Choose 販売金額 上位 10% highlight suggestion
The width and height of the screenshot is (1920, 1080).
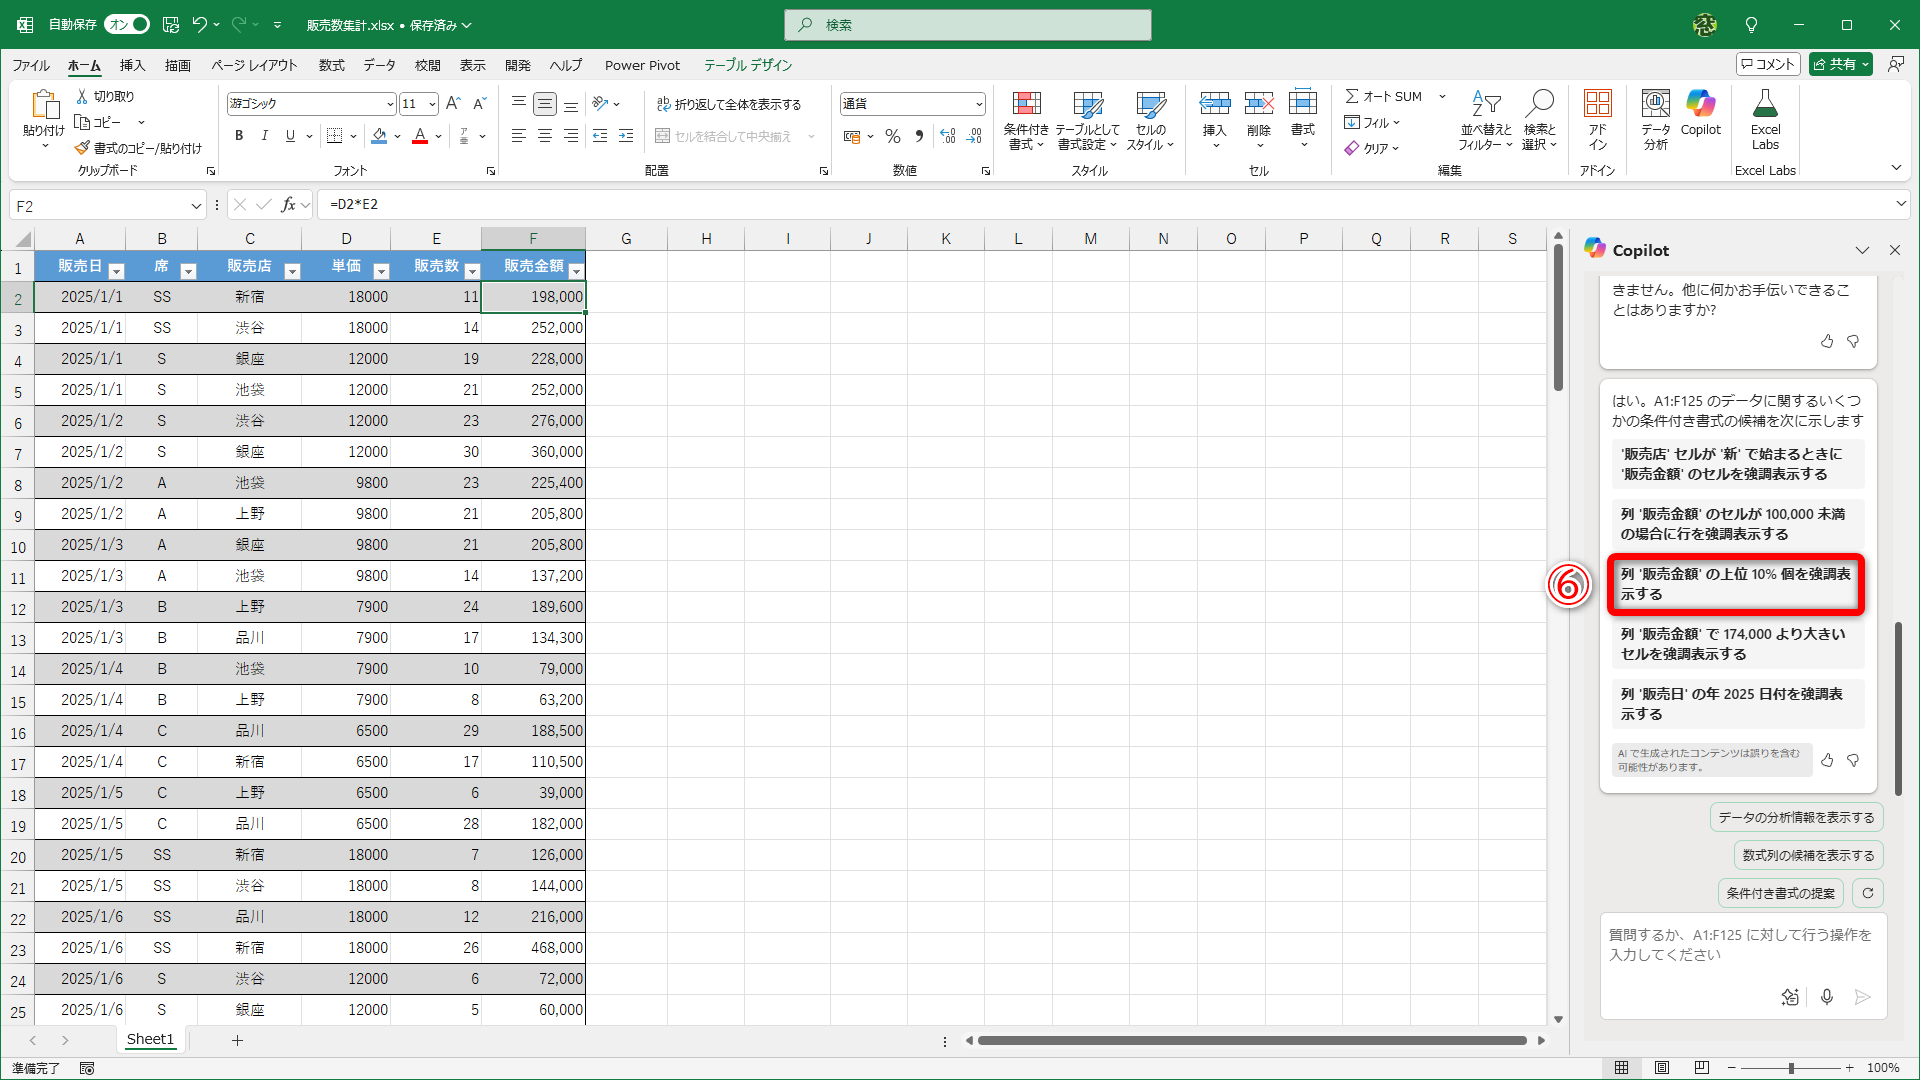coord(1735,584)
